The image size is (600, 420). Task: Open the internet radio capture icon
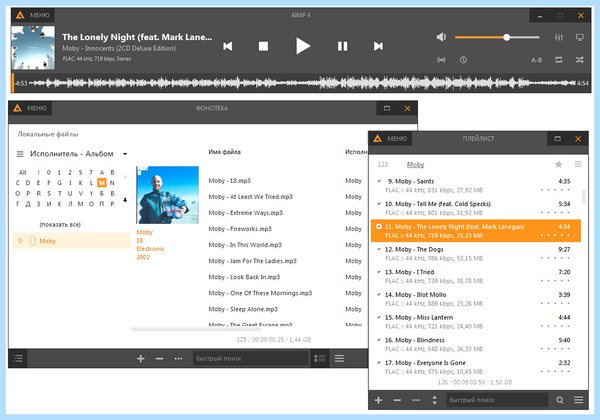pos(441,60)
